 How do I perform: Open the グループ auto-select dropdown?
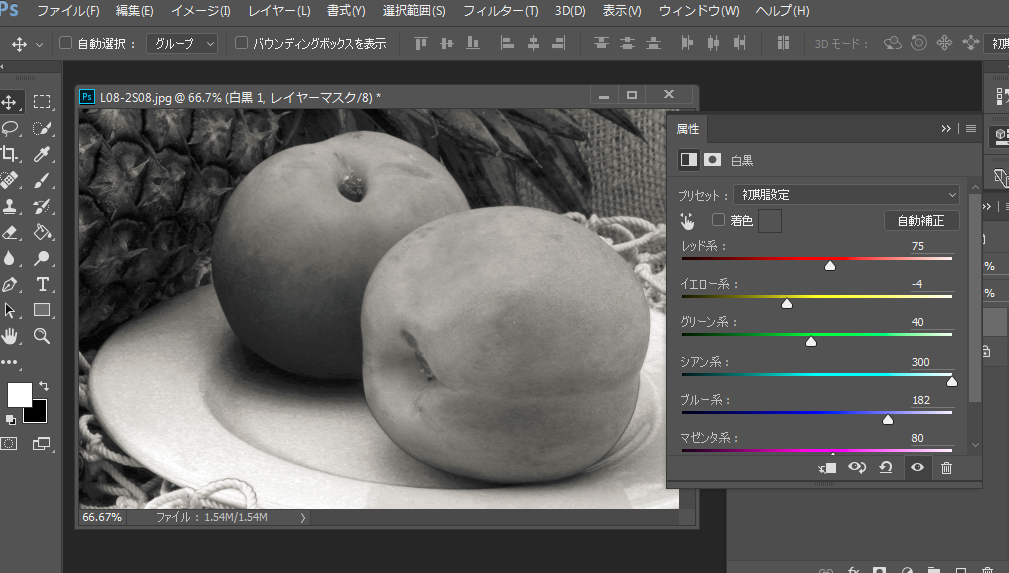tap(182, 43)
